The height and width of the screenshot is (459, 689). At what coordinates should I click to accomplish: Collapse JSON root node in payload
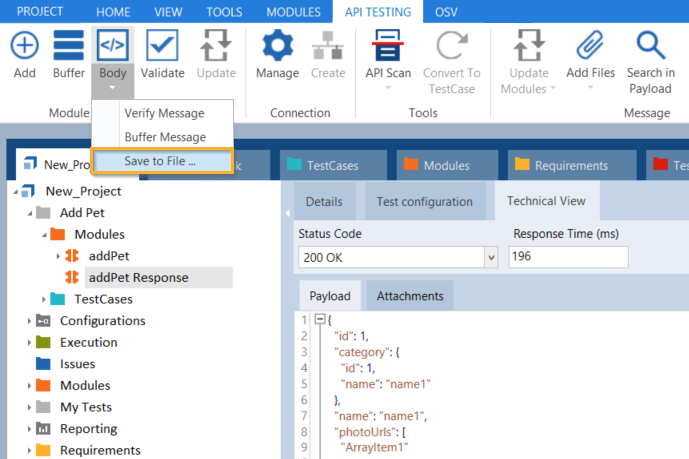point(320,319)
